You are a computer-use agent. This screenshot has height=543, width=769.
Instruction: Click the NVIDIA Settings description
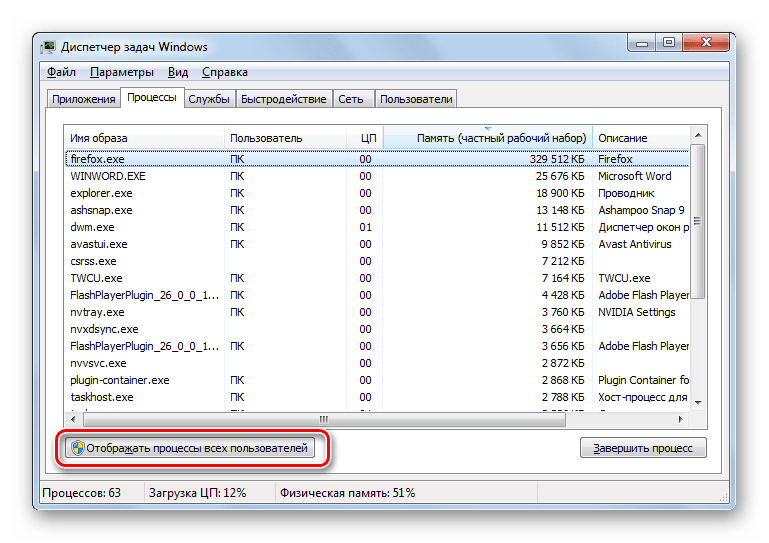[637, 312]
